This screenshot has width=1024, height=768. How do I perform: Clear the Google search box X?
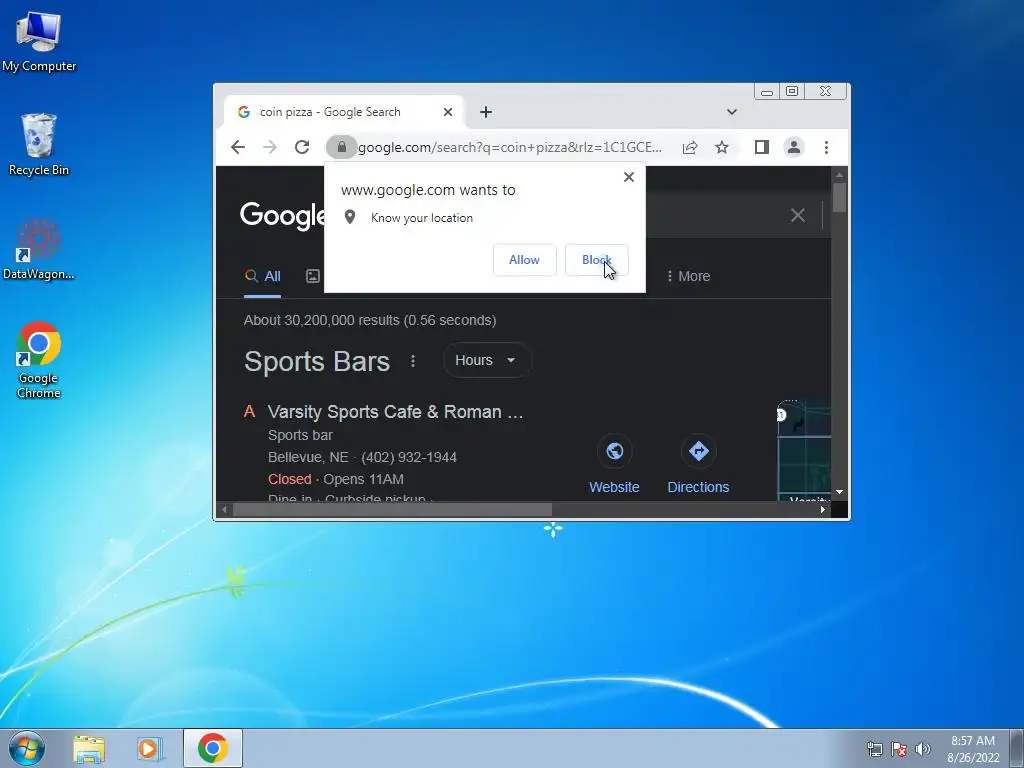coord(797,216)
